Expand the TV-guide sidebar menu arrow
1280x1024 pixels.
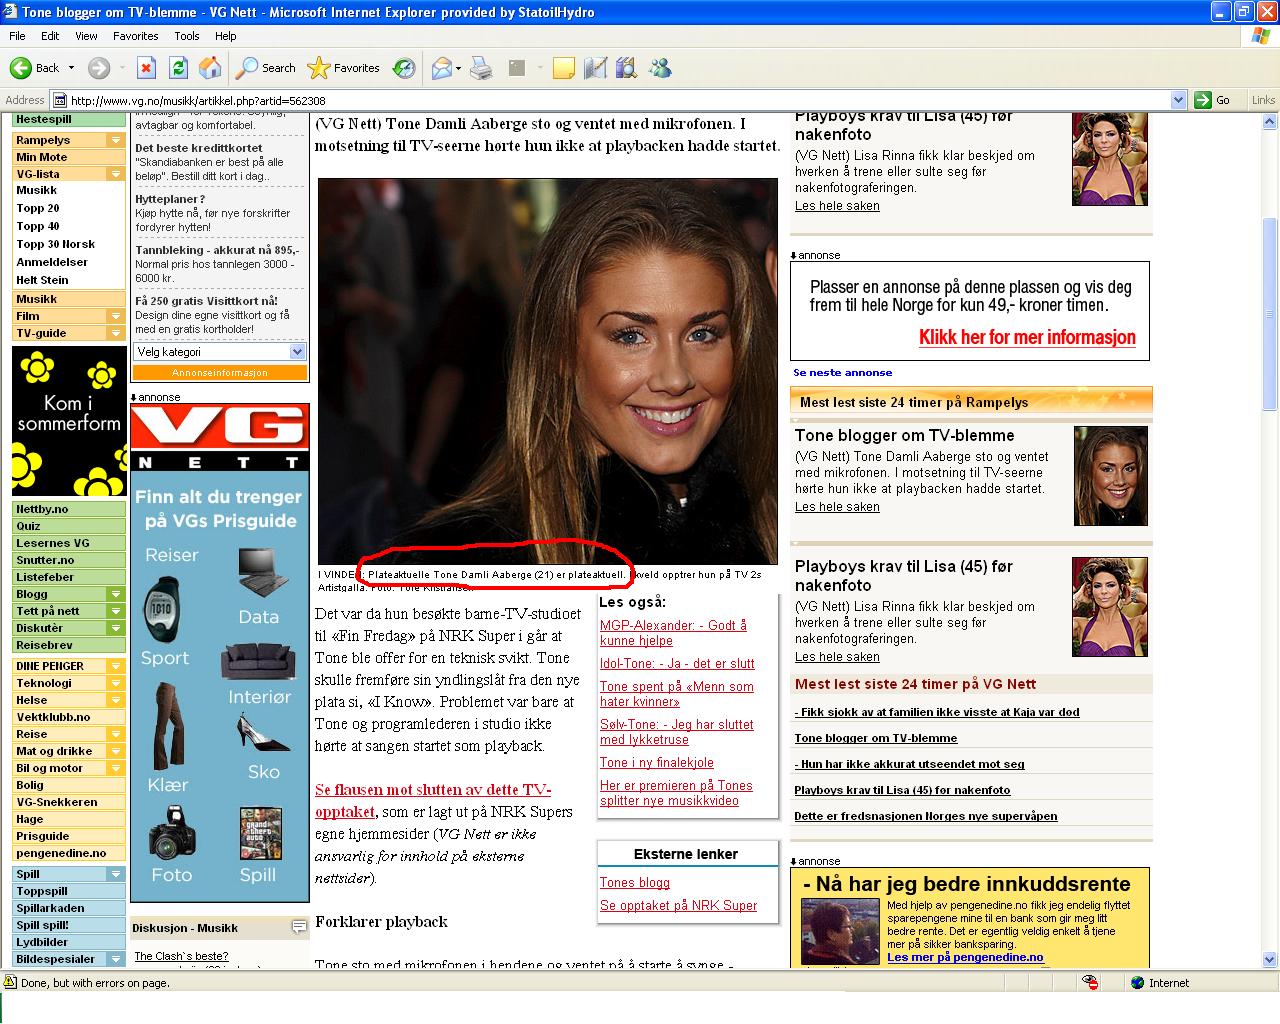pyautogui.click(x=116, y=333)
